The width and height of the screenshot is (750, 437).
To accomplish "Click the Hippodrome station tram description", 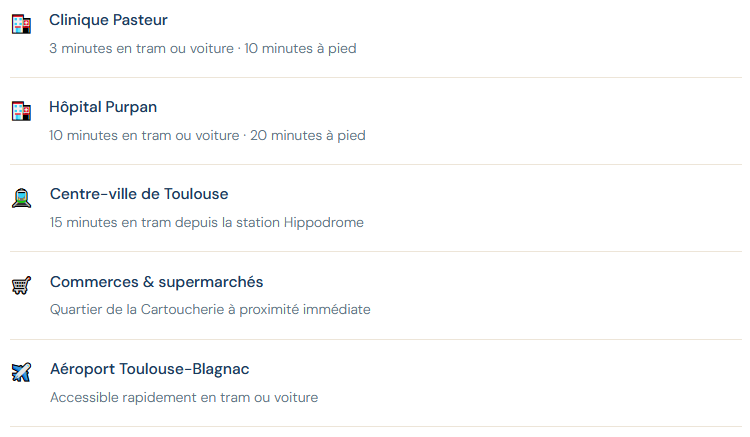I will [x=206, y=222].
